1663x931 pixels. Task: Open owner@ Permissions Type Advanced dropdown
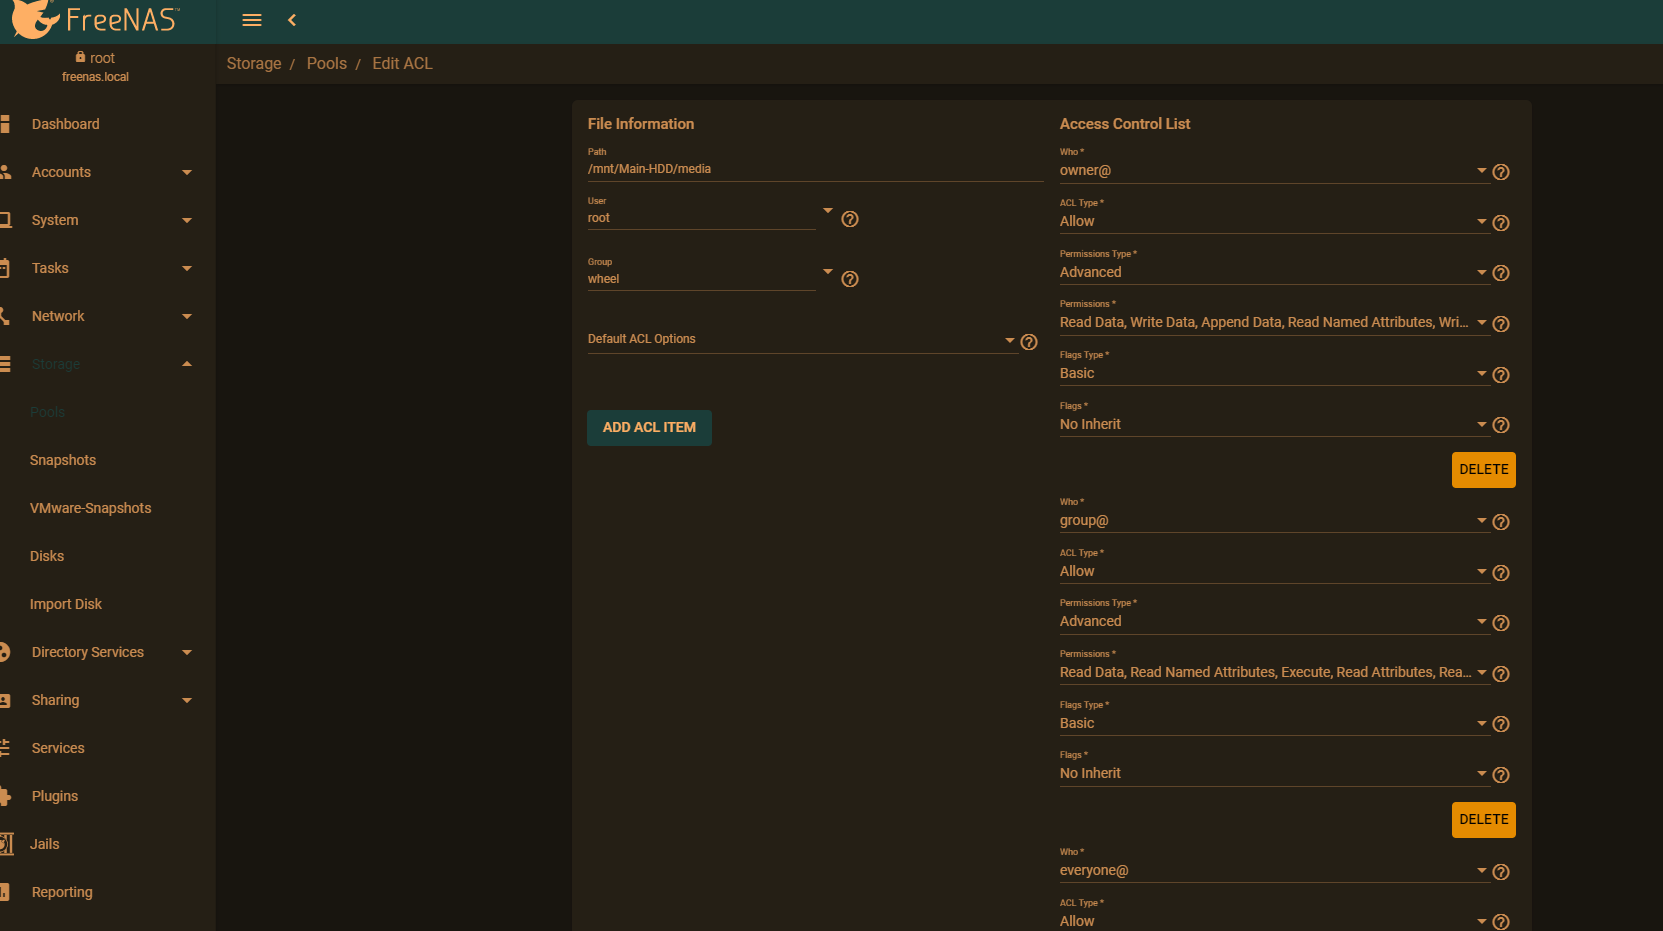[1274, 272]
